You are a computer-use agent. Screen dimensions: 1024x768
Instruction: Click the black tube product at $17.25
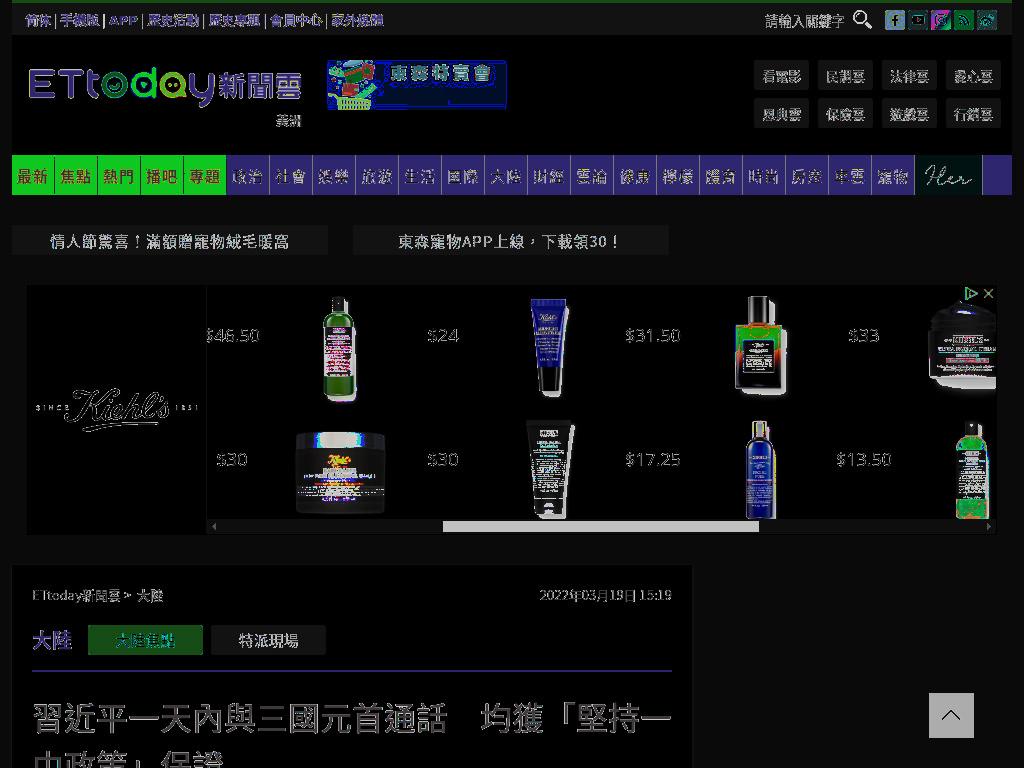(550, 470)
